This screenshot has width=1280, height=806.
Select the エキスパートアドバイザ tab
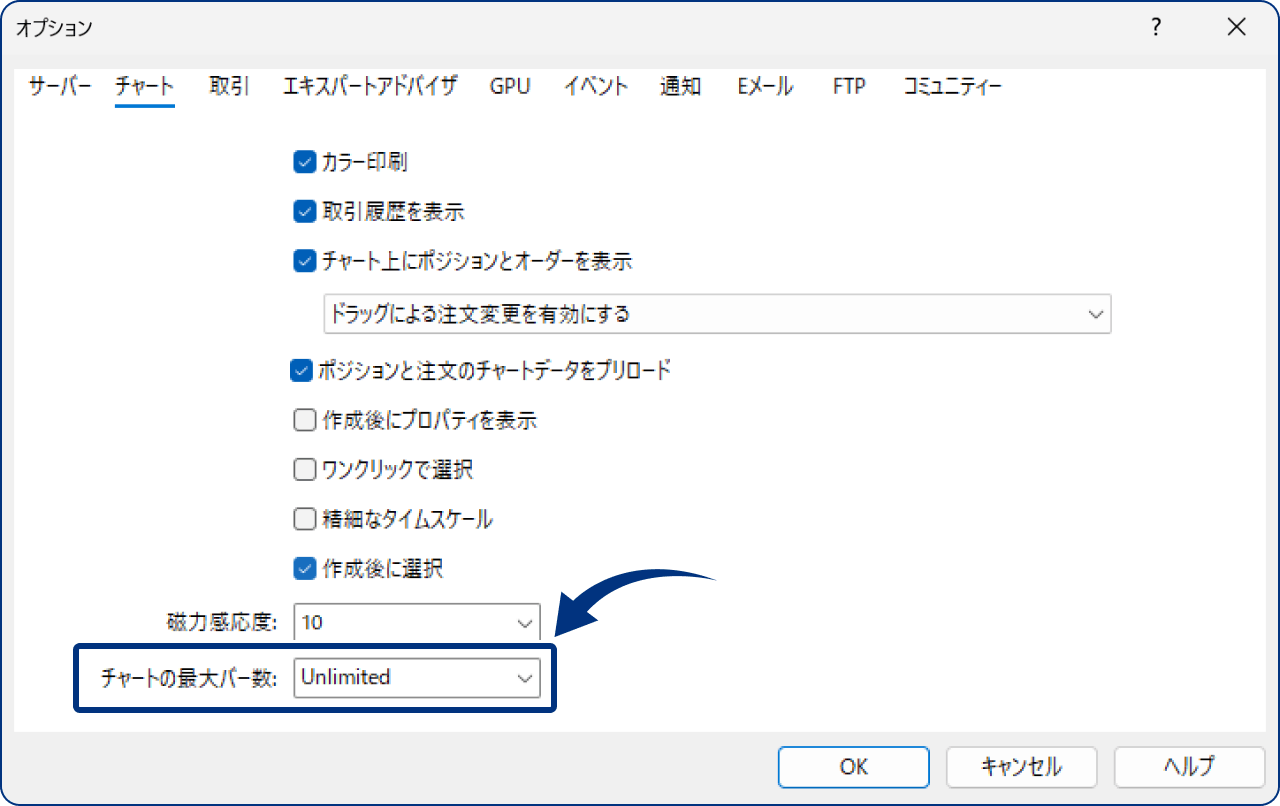(x=371, y=86)
